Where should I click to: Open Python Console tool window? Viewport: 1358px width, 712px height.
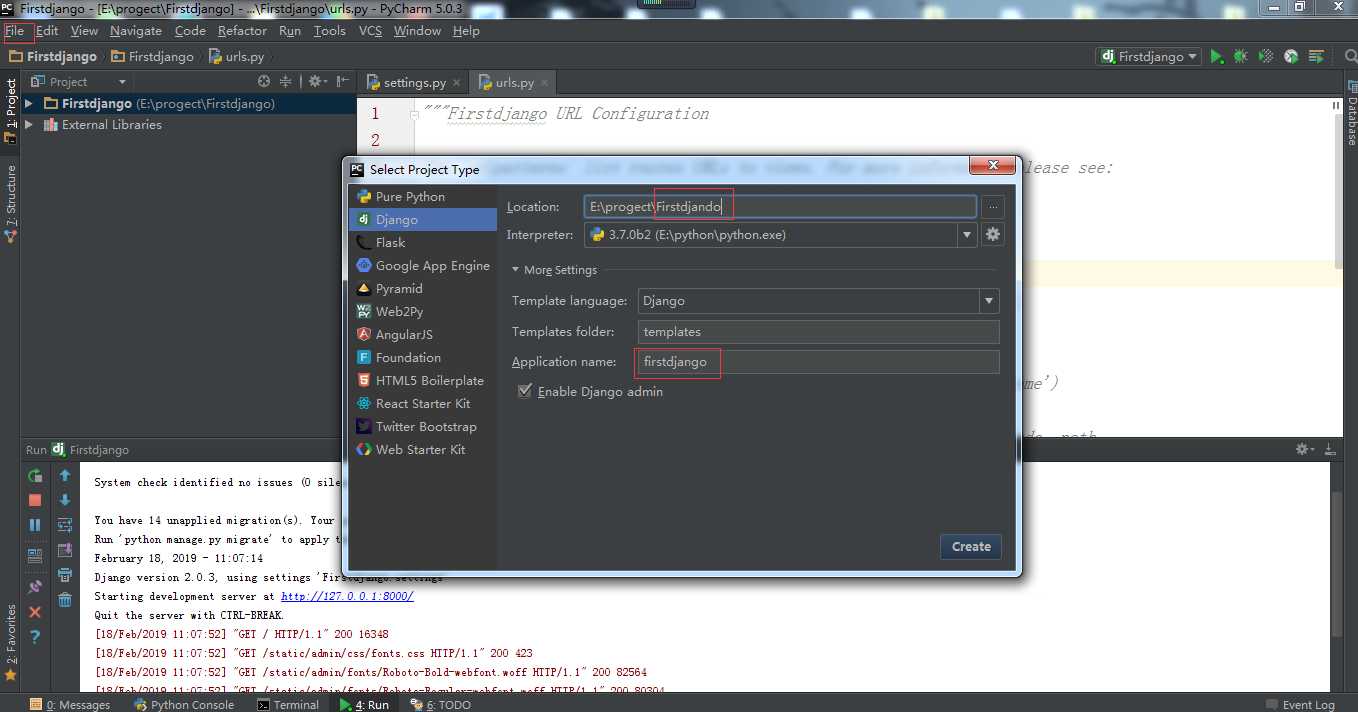coord(184,705)
